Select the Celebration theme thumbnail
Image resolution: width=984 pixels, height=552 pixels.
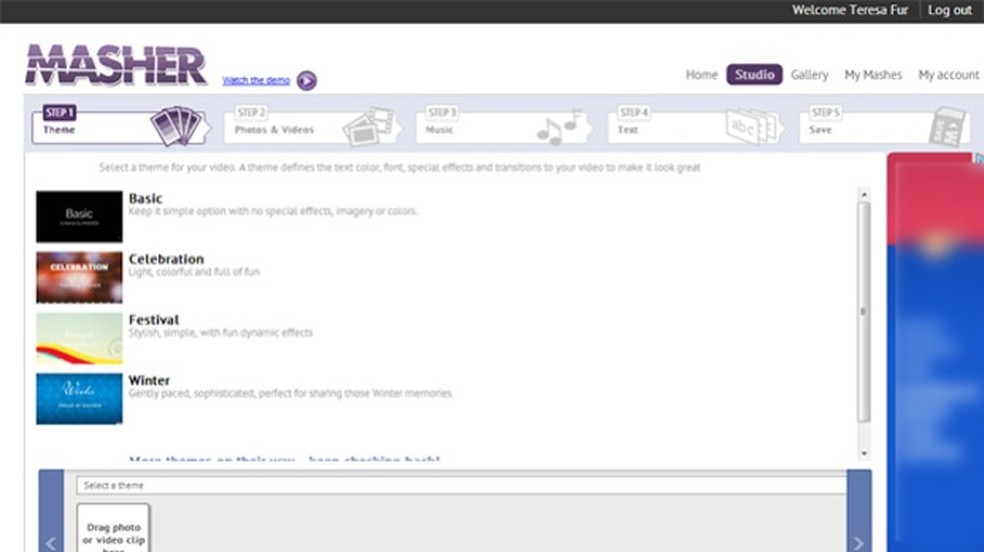pyautogui.click(x=79, y=277)
